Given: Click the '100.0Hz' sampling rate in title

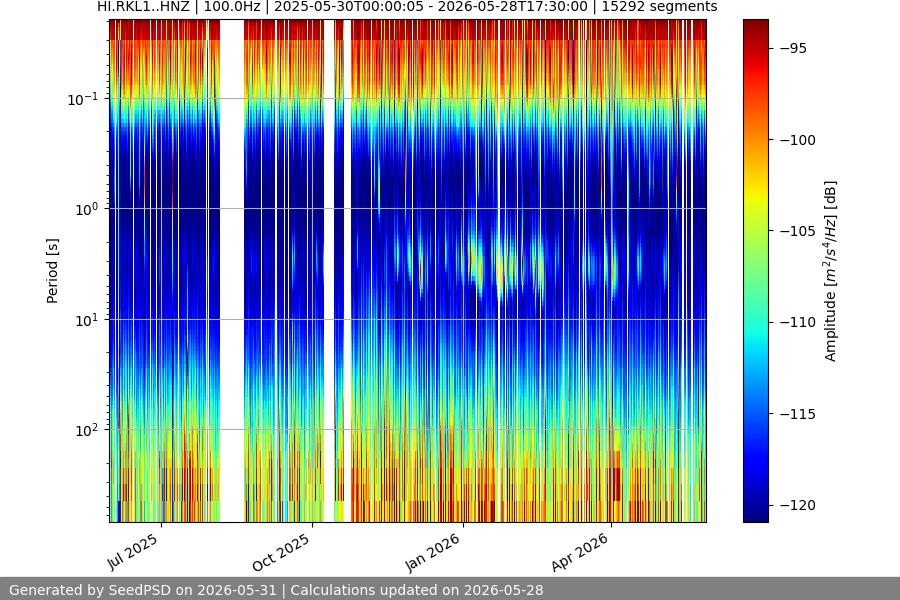Looking at the screenshot, I should [x=232, y=6].
